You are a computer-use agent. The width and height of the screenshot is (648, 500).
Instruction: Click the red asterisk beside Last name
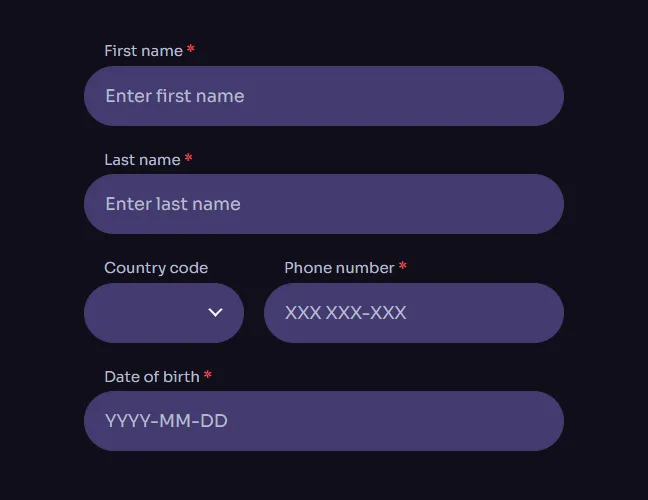[189, 159]
